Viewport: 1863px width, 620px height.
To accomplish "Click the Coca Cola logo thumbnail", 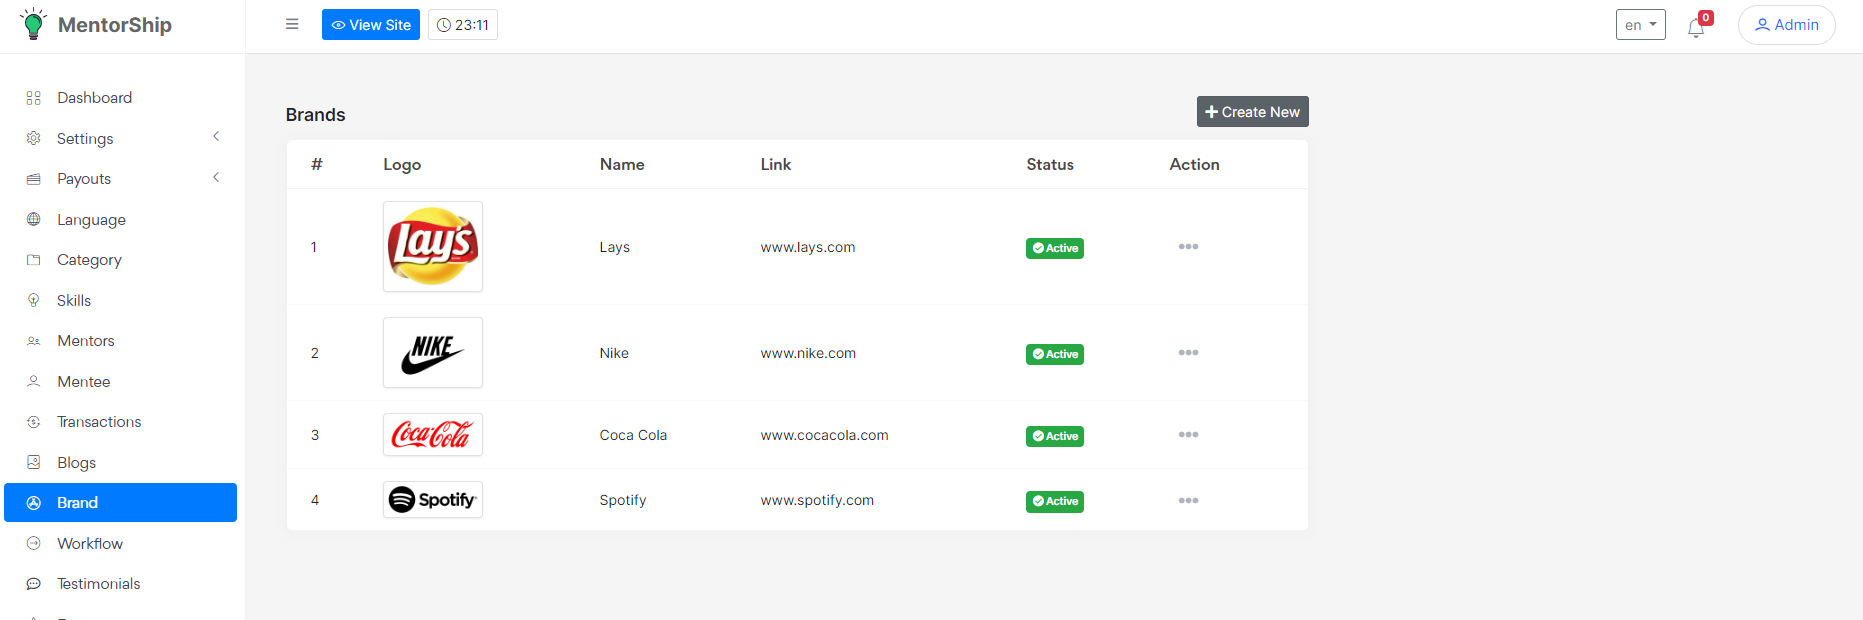I will coord(432,435).
